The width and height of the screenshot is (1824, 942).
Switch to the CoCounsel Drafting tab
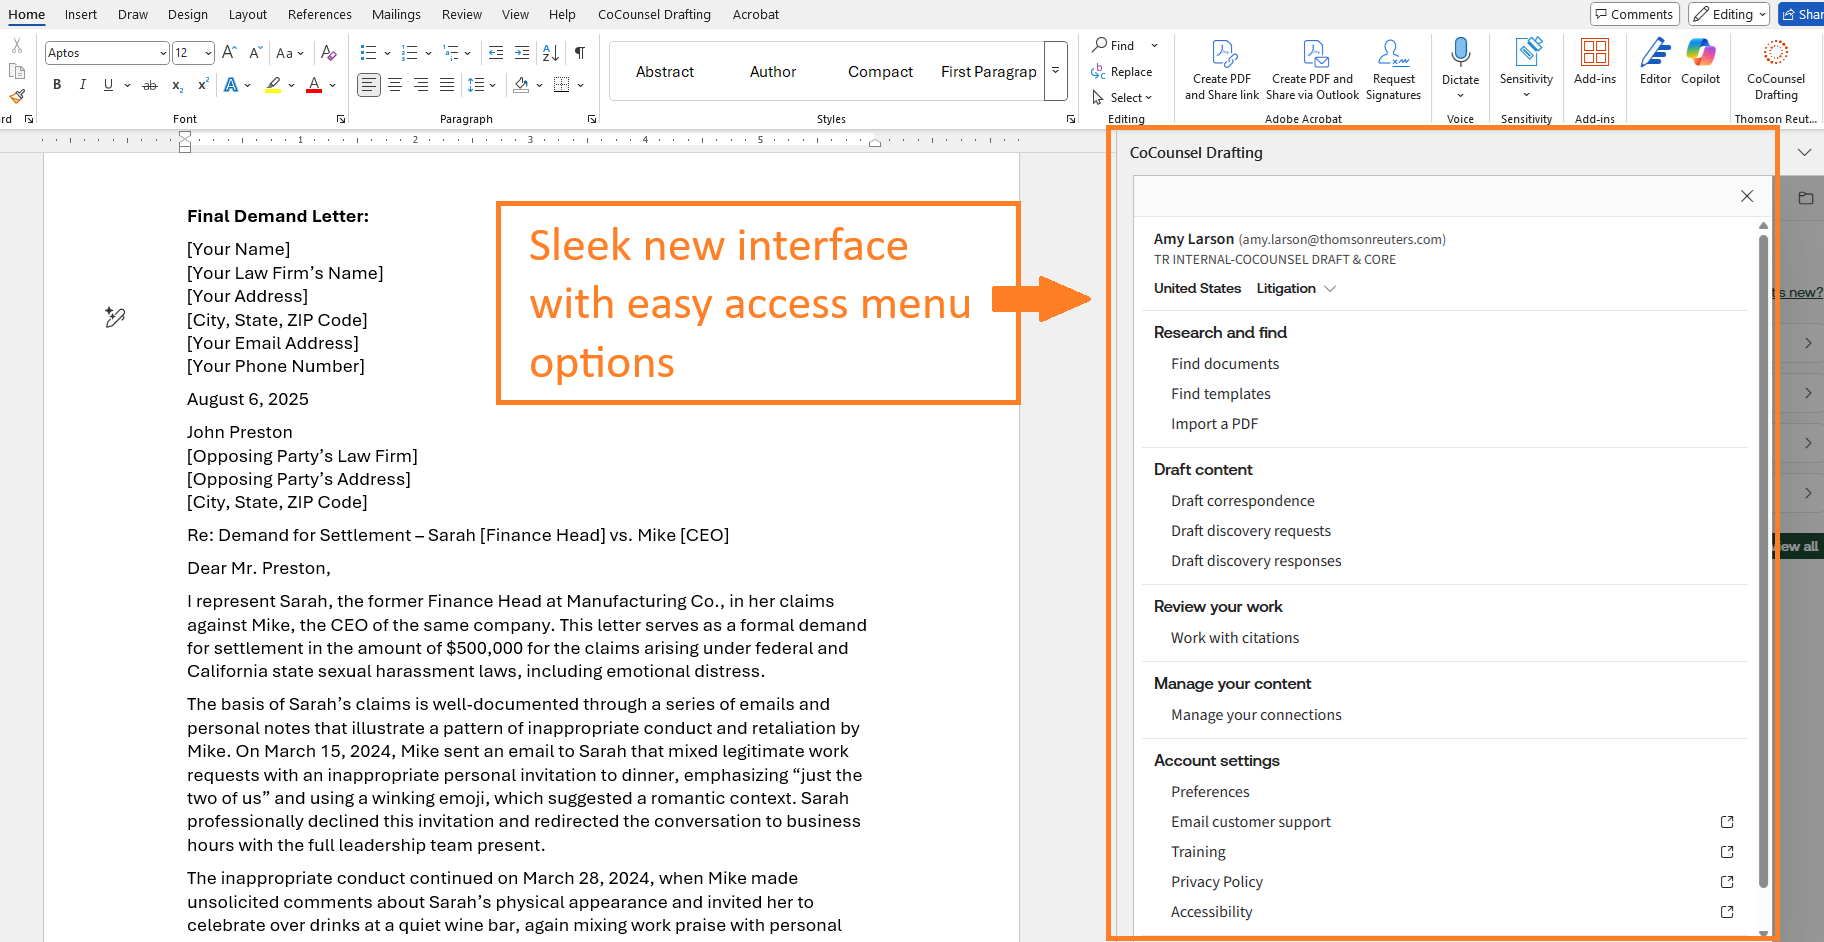tap(654, 14)
